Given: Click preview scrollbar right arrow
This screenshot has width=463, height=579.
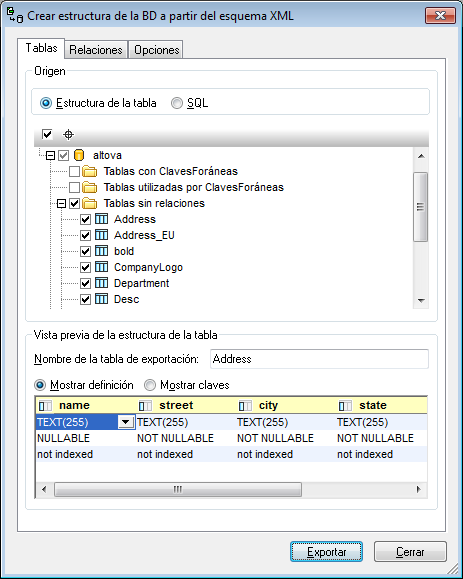Looking at the screenshot, I should (419, 490).
